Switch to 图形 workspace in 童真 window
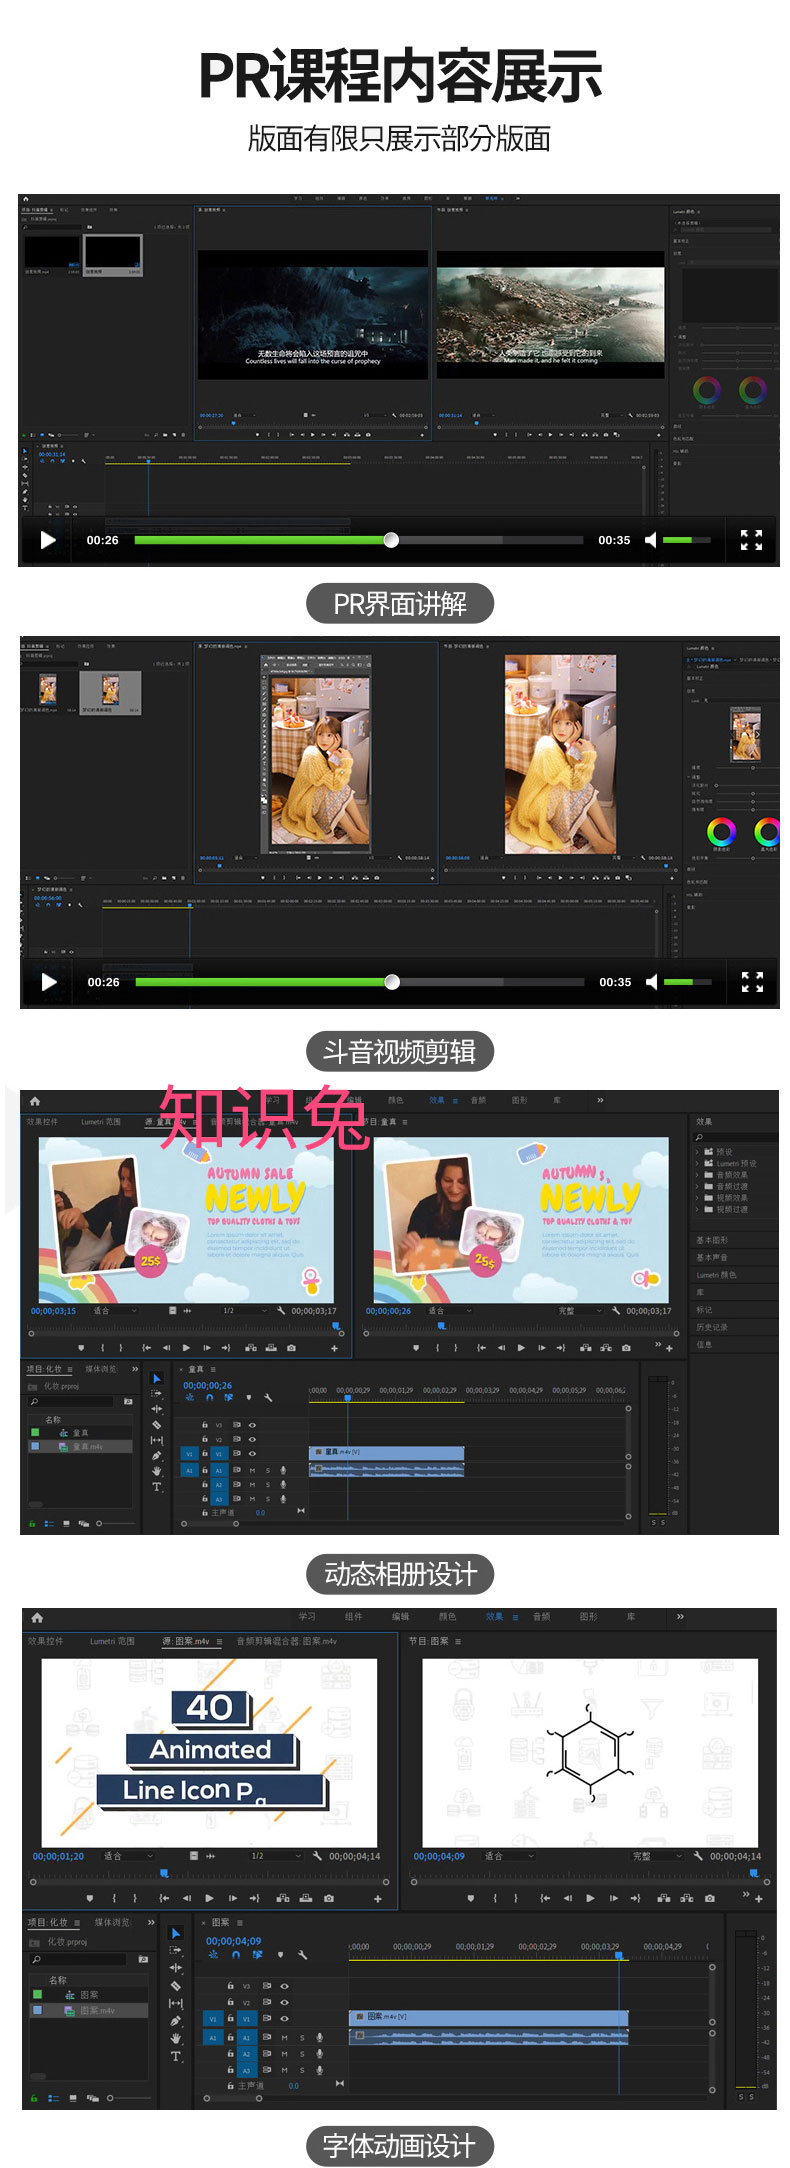The height and width of the screenshot is (2168, 790). [x=519, y=1100]
